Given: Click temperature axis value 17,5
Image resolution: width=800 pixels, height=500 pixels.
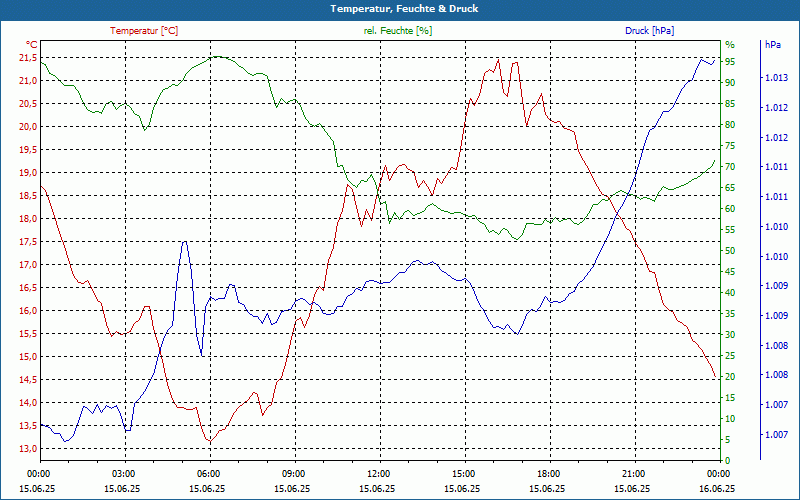Looking at the screenshot, I should (x=28, y=242).
